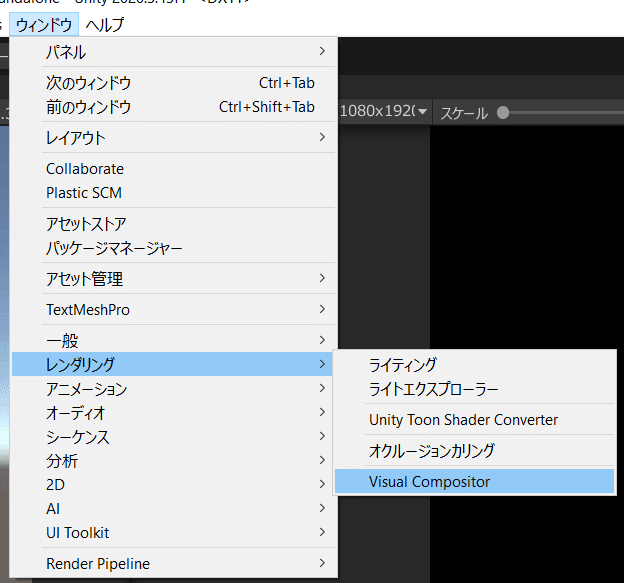The width and height of the screenshot is (624, 583).
Task: Expand the Render Pipeline submenu
Action: coord(174,564)
